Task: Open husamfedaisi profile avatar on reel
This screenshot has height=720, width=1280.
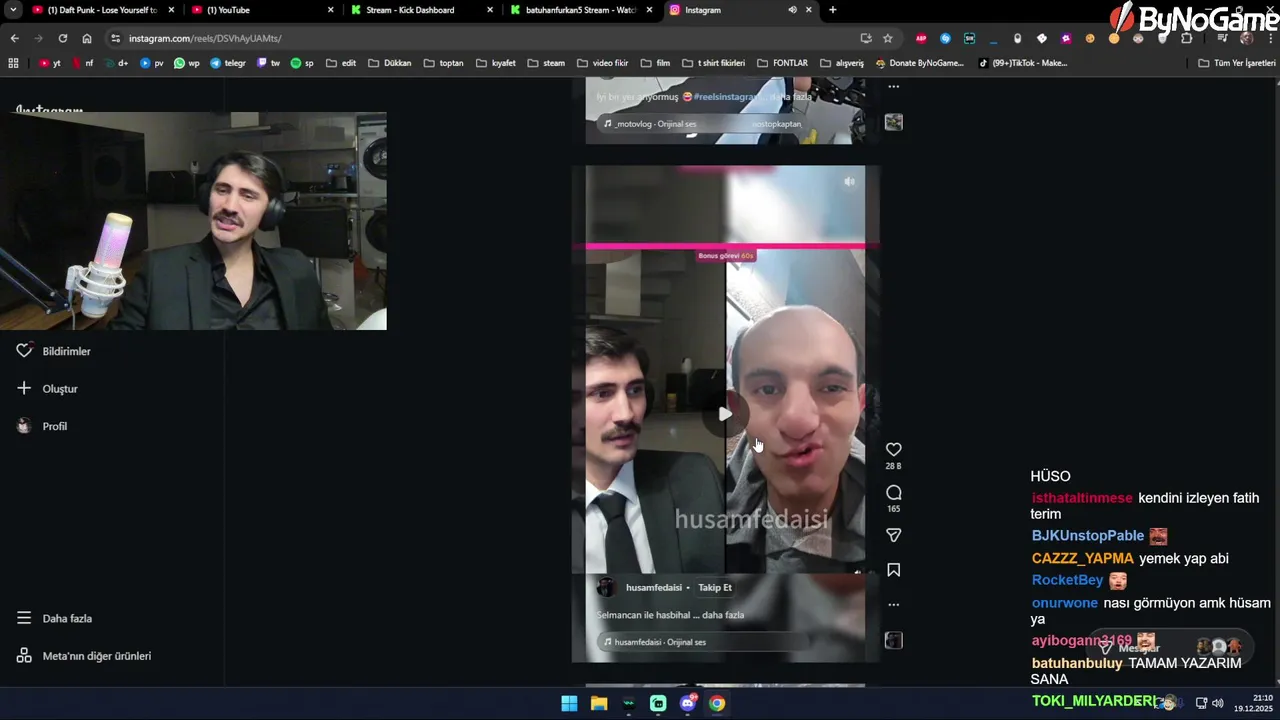Action: (x=606, y=588)
